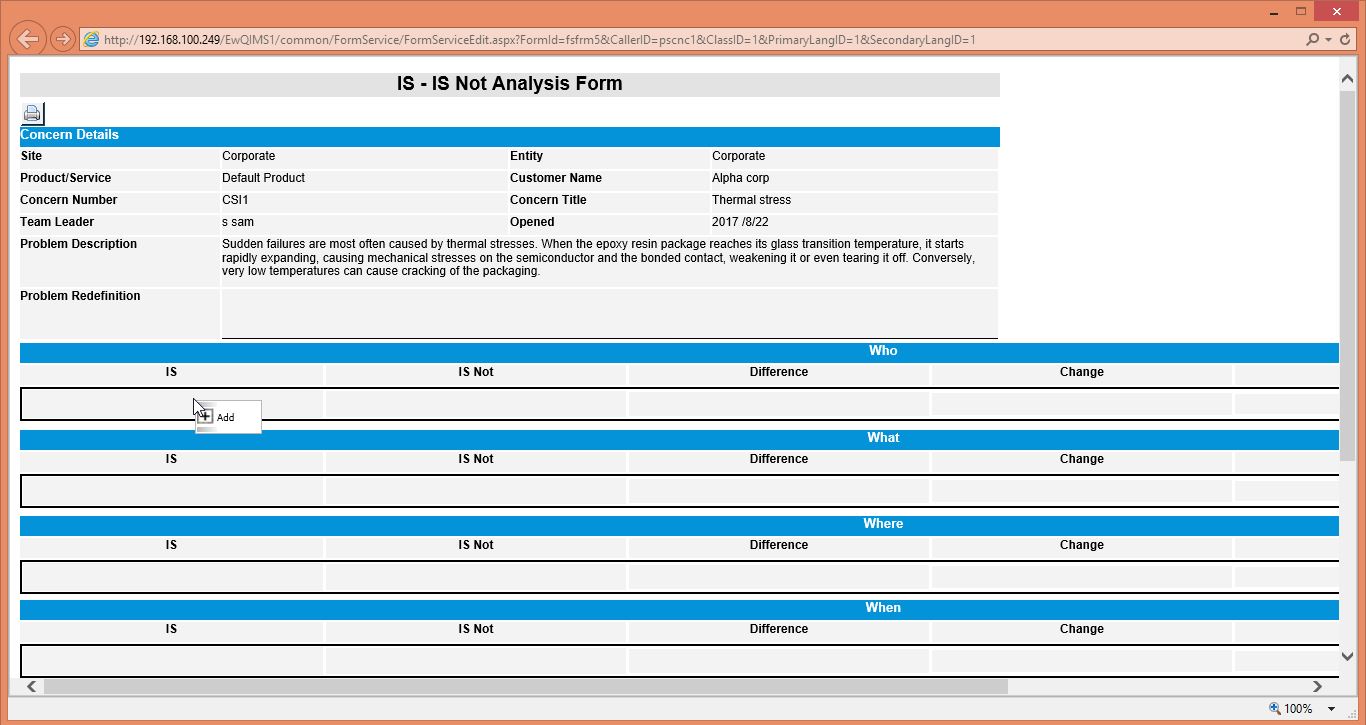
Task: Minimize the browser window
Action: tap(1275, 12)
